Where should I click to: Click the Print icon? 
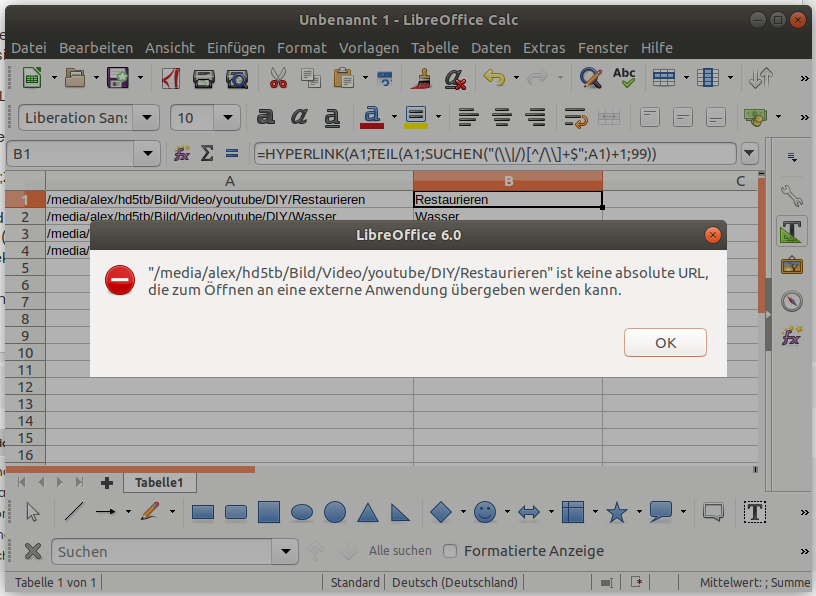[203, 78]
